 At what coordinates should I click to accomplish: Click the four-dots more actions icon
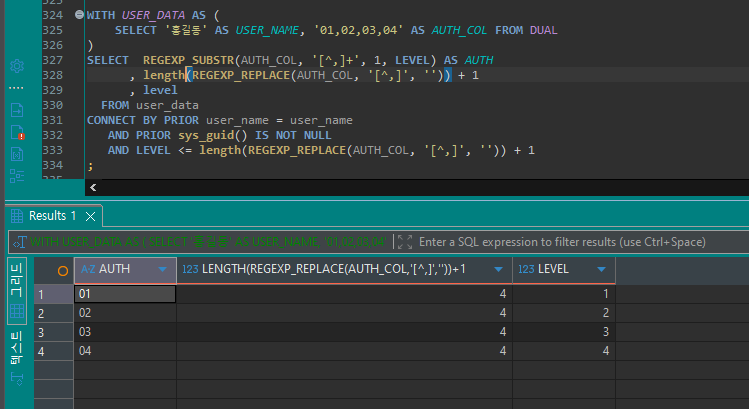coord(16,88)
